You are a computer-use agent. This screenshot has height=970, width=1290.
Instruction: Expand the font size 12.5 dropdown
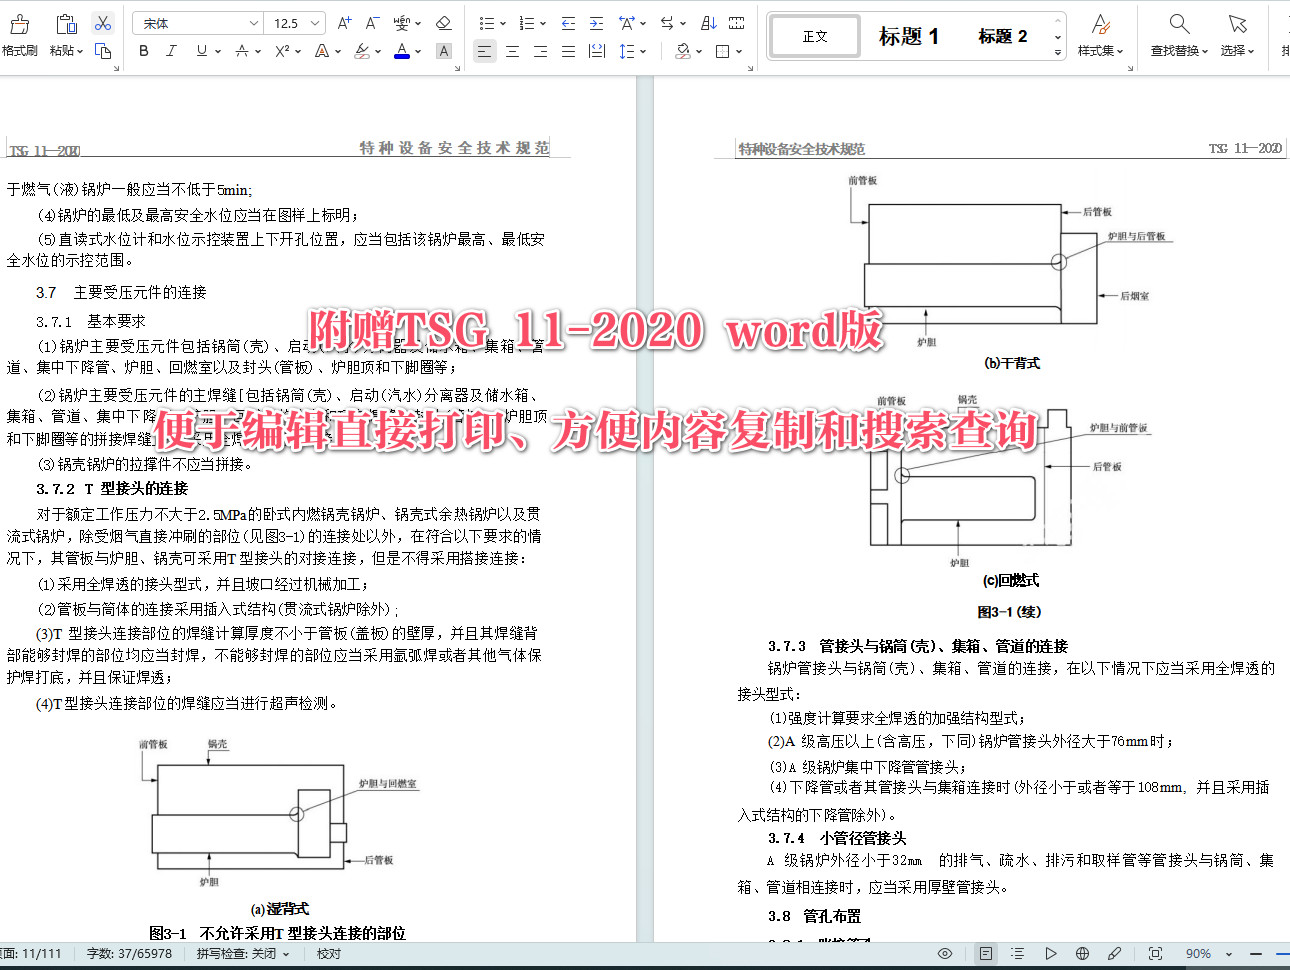tap(316, 23)
